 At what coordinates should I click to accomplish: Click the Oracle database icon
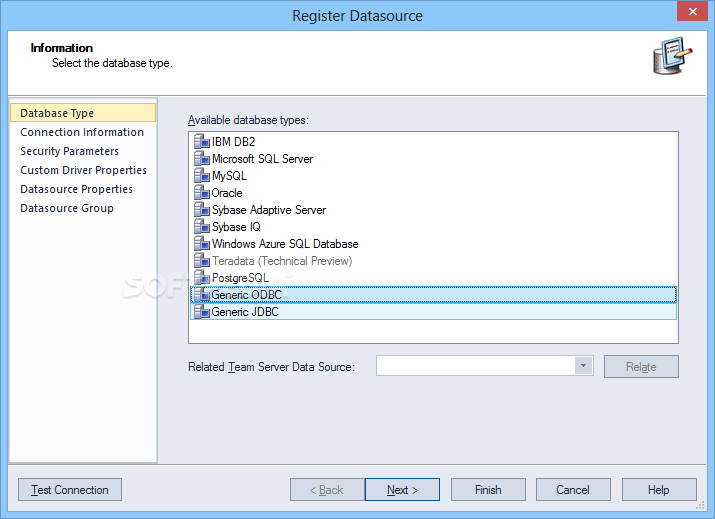[202, 192]
